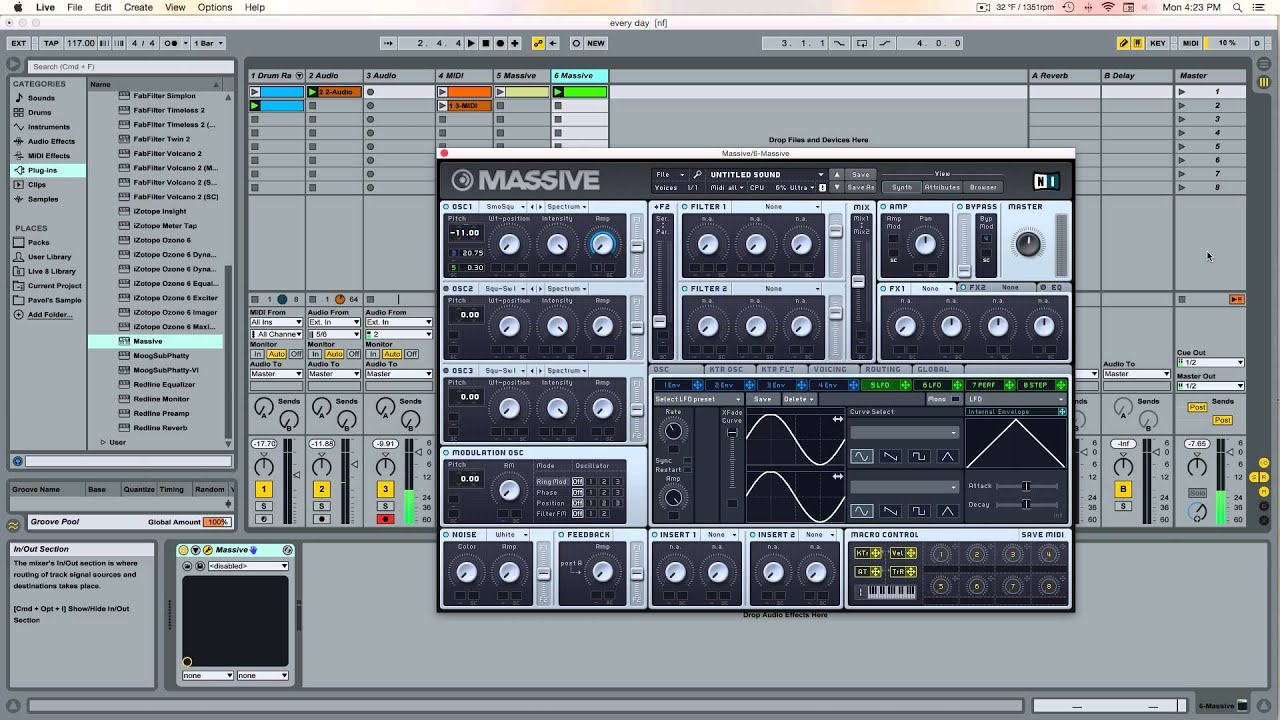
Task: Select Sounds category in browser
Action: click(41, 98)
